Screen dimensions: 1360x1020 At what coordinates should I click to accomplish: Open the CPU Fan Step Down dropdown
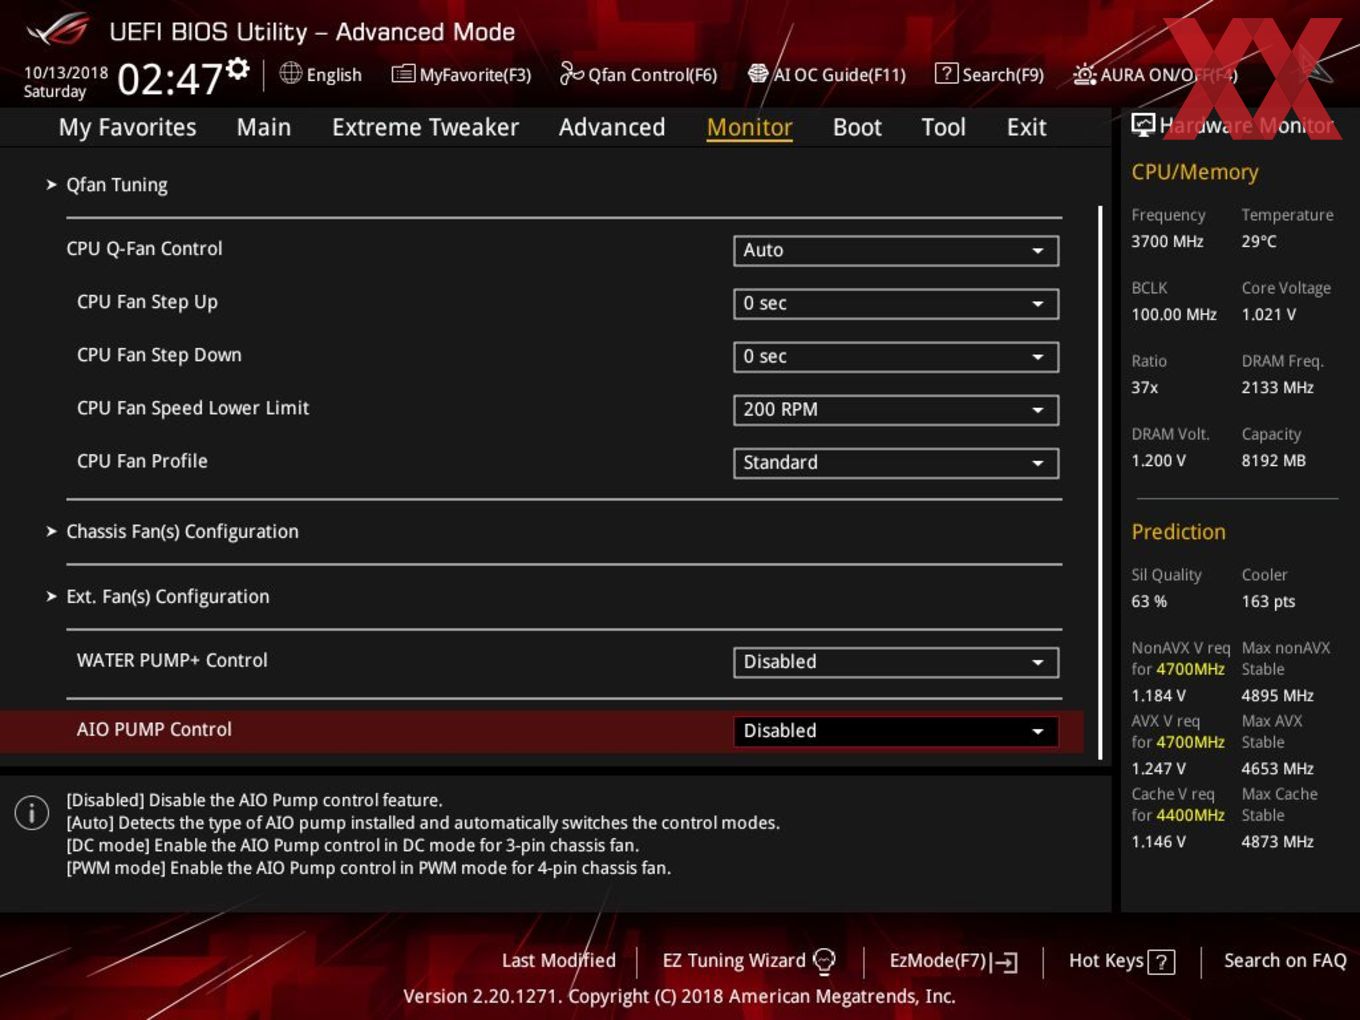click(x=896, y=356)
